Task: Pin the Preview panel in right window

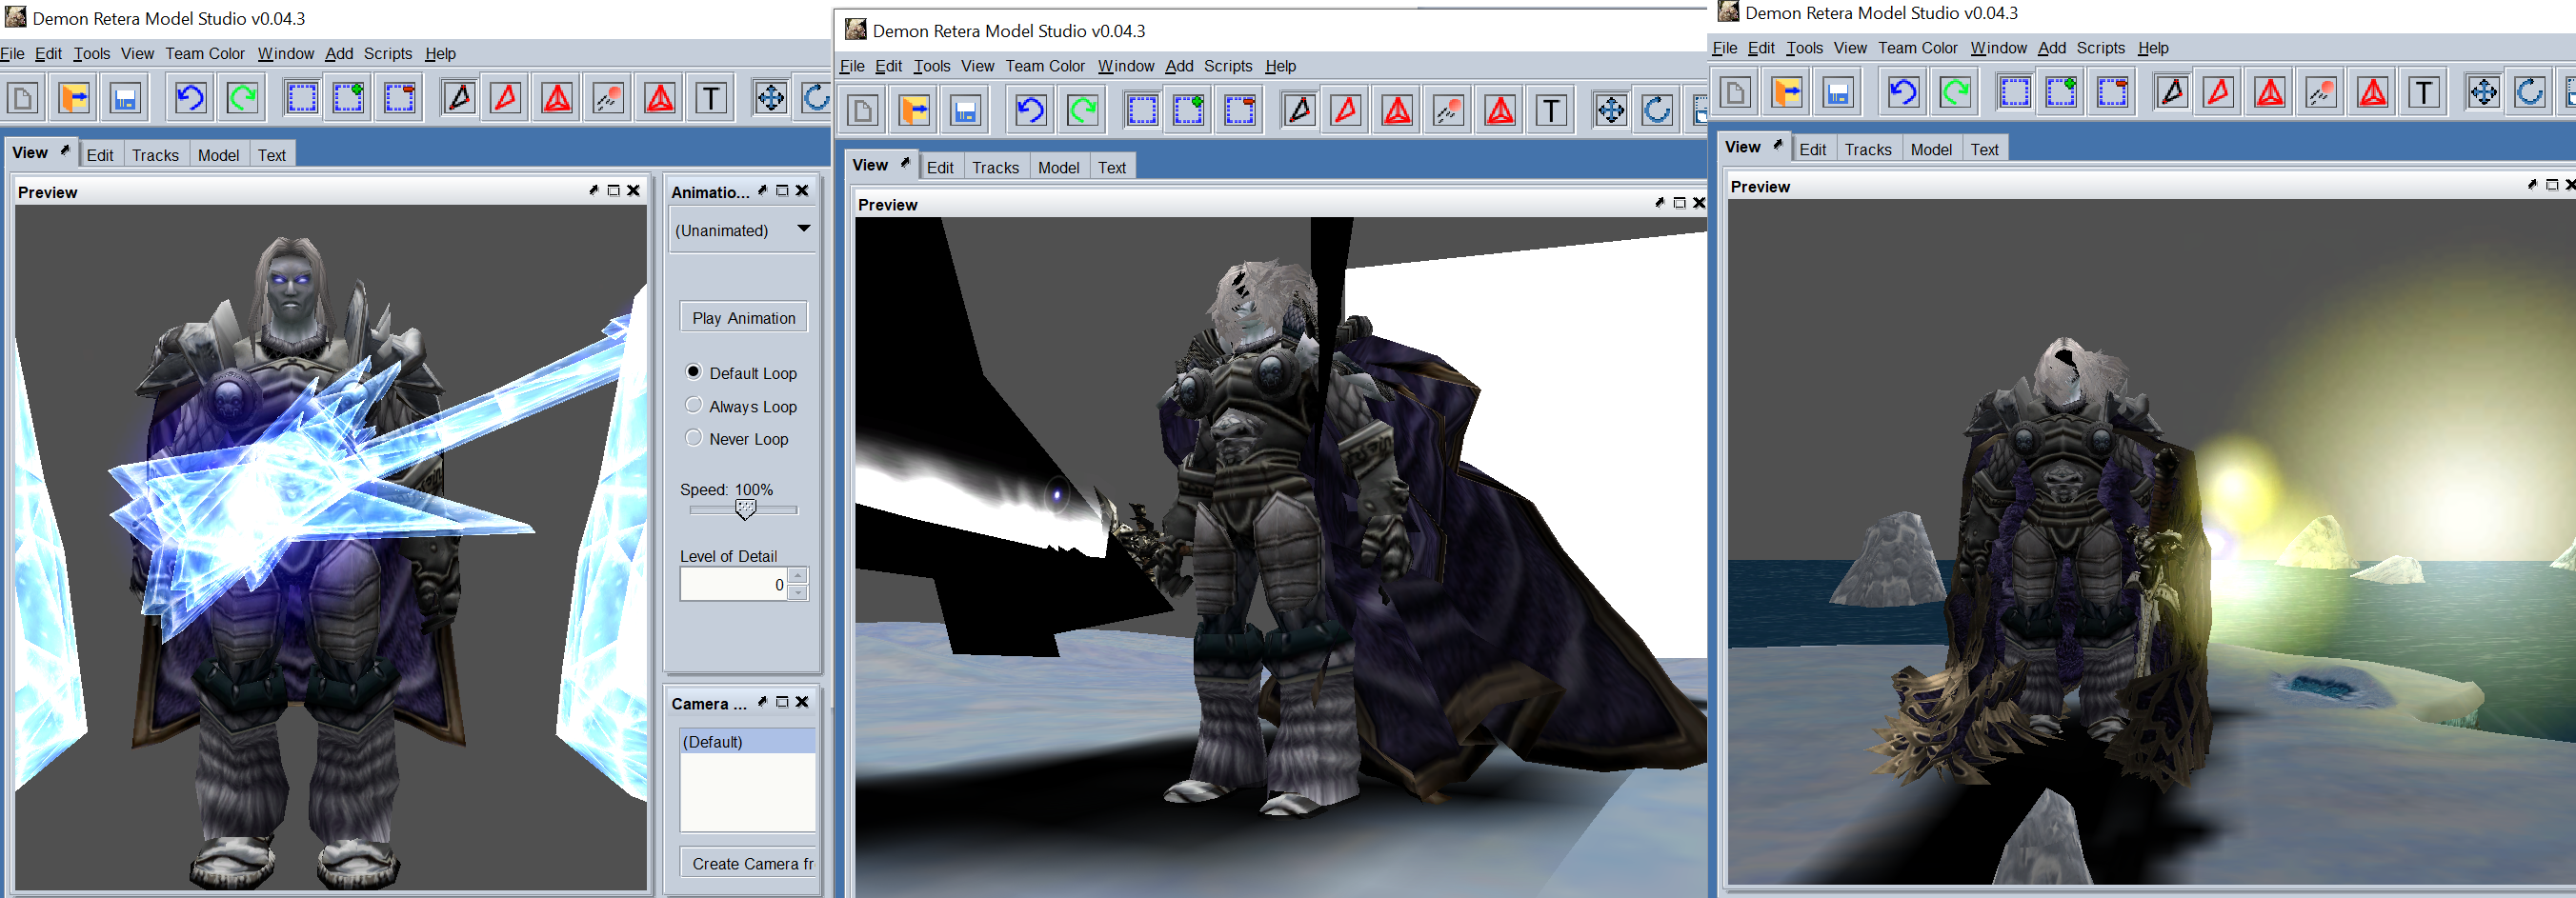Action: tap(2532, 185)
